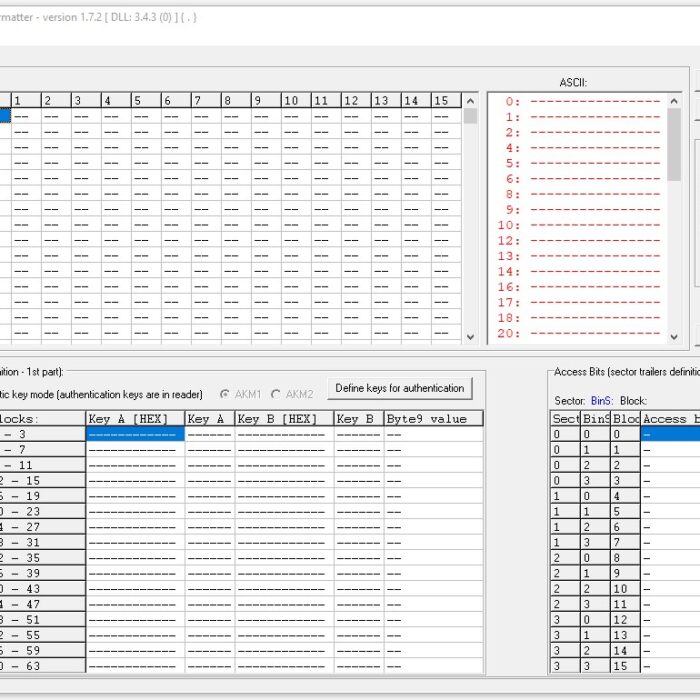
Task: Click the Key A [HEX] column header
Action: coord(135,419)
